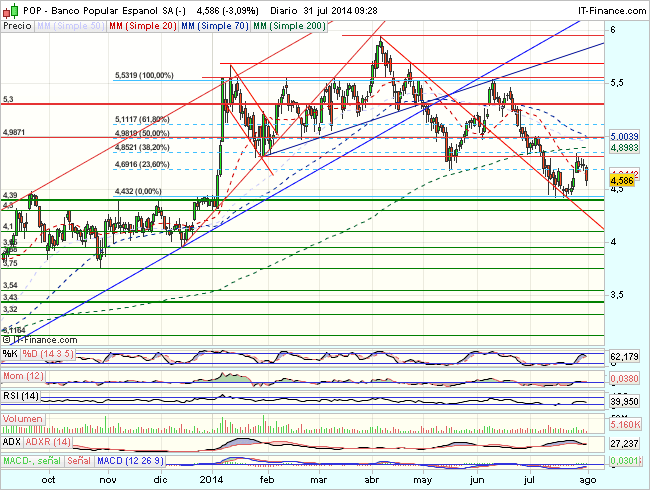Viewport: 650px width, 490px height.
Task: Click the abr label on the time axis
Action: coord(371,480)
